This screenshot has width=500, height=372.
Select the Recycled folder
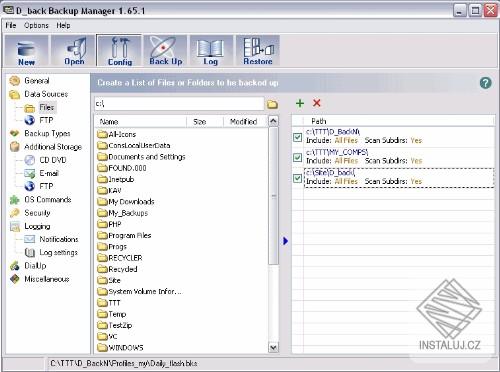coord(117,269)
